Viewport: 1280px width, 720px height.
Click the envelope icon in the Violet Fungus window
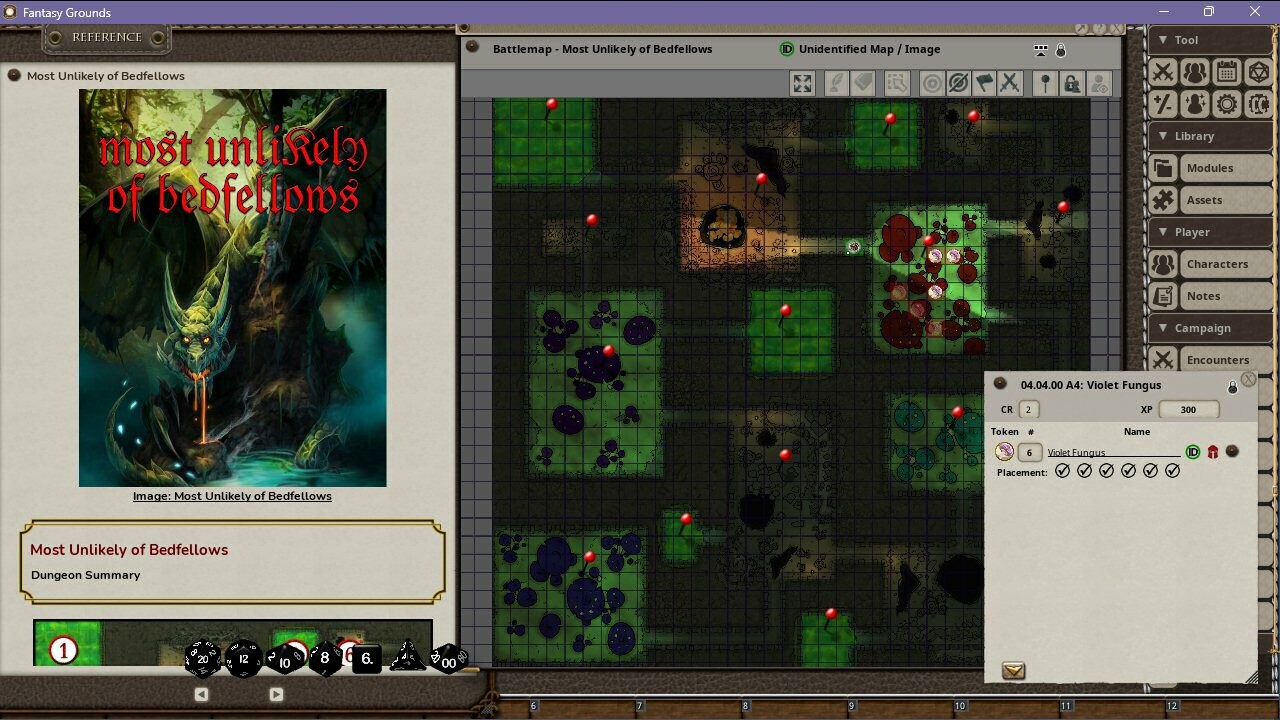tap(1013, 672)
